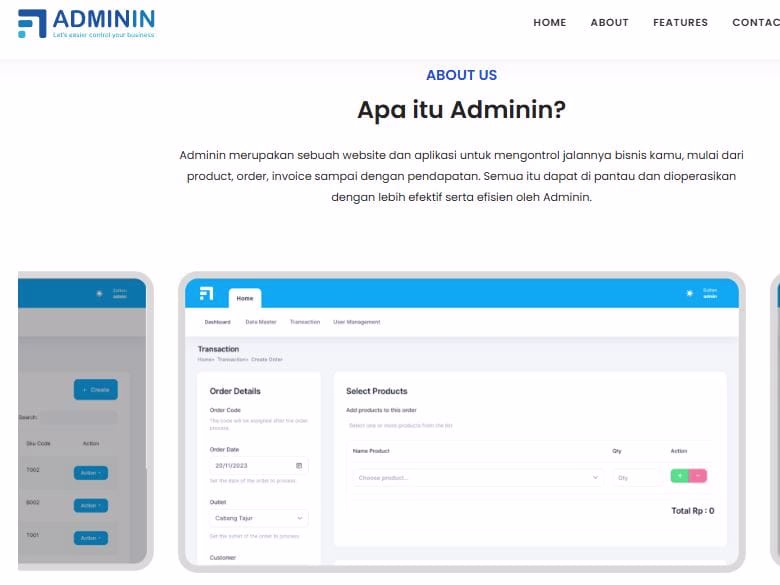
Task: Click the Search field in left slide
Action: pyautogui.click(x=79, y=417)
